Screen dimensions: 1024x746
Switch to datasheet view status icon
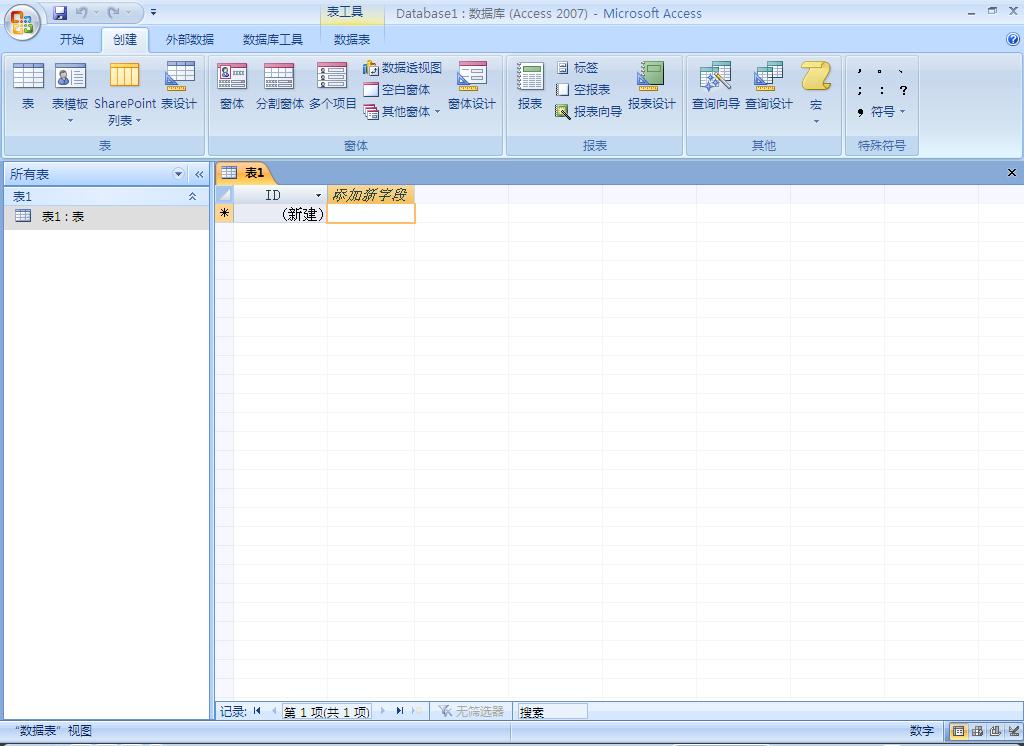[x=958, y=731]
